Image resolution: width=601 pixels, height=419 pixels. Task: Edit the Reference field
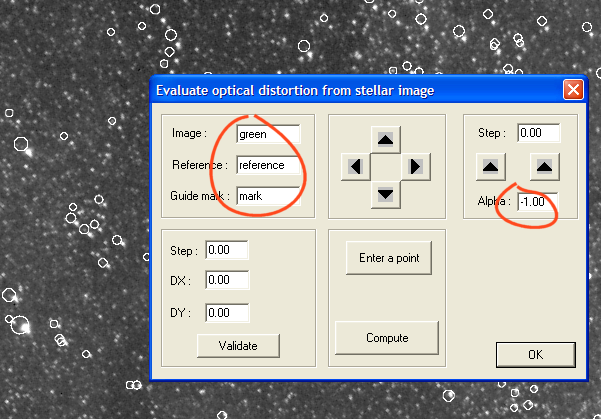click(268, 165)
